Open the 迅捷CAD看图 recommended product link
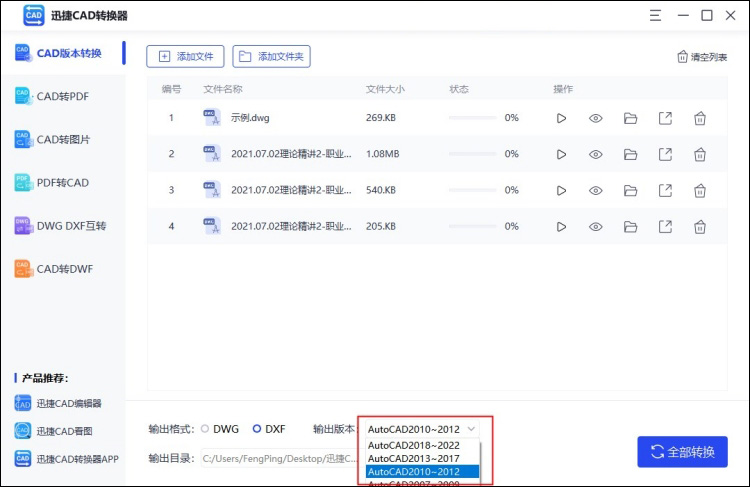Screen dimensions: 750x487 53,431
